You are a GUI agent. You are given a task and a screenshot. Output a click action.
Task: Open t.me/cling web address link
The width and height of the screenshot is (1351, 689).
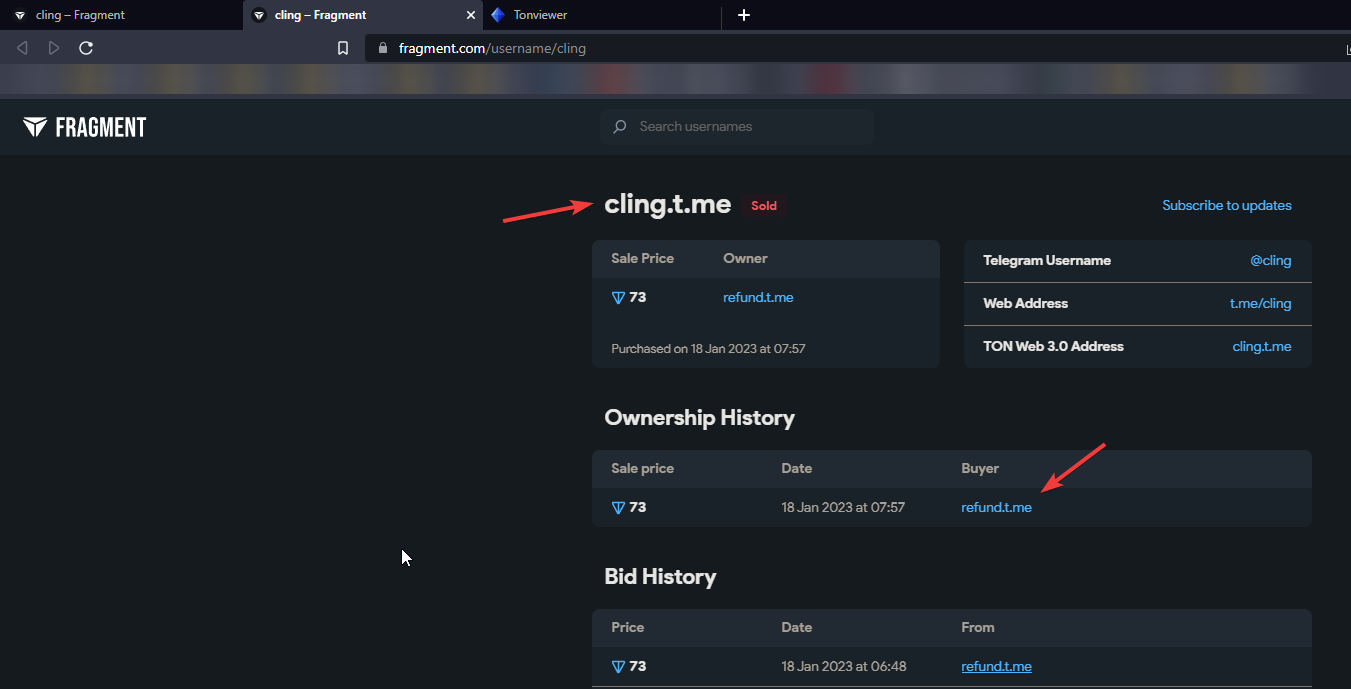(1261, 303)
